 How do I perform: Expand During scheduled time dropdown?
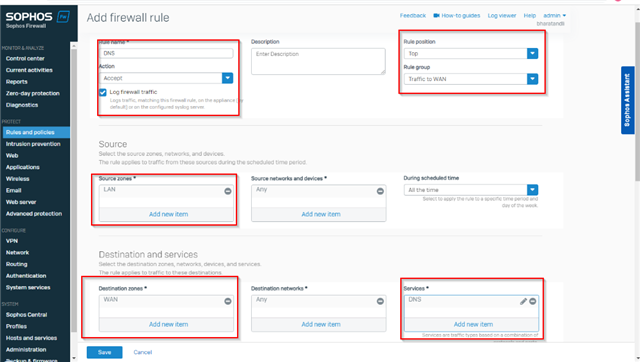pos(532,190)
